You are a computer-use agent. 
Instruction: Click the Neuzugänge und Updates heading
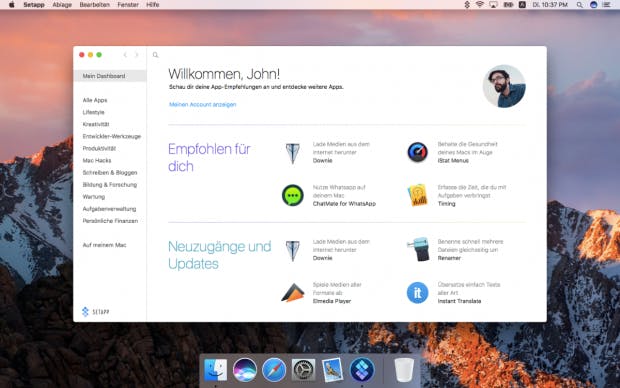coord(219,255)
